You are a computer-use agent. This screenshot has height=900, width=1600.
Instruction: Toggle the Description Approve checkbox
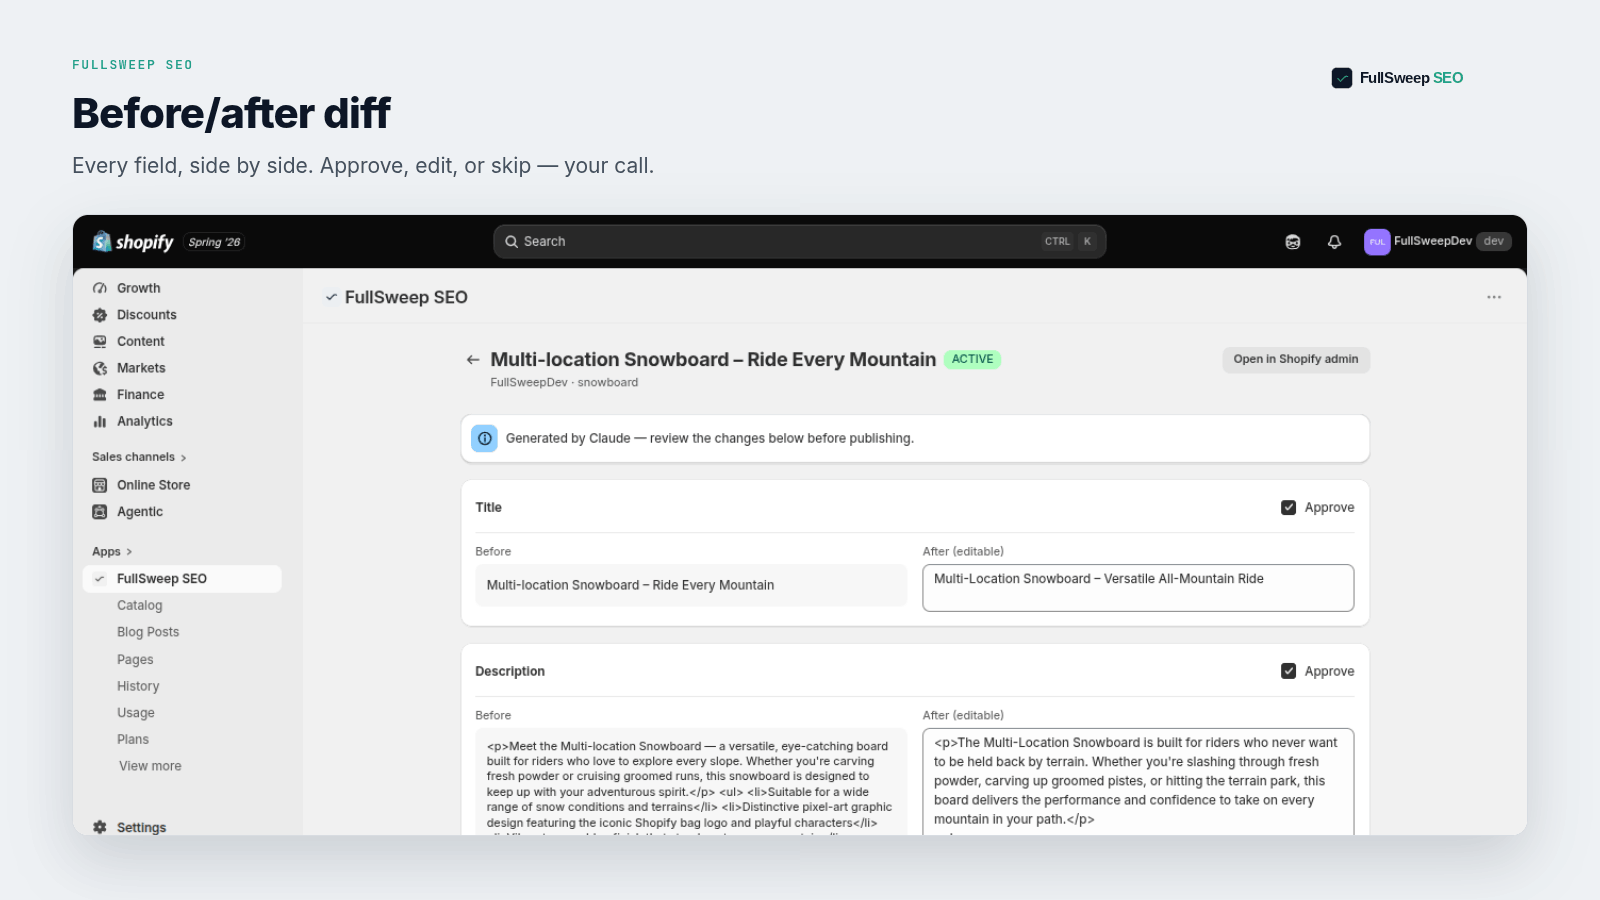click(1289, 672)
